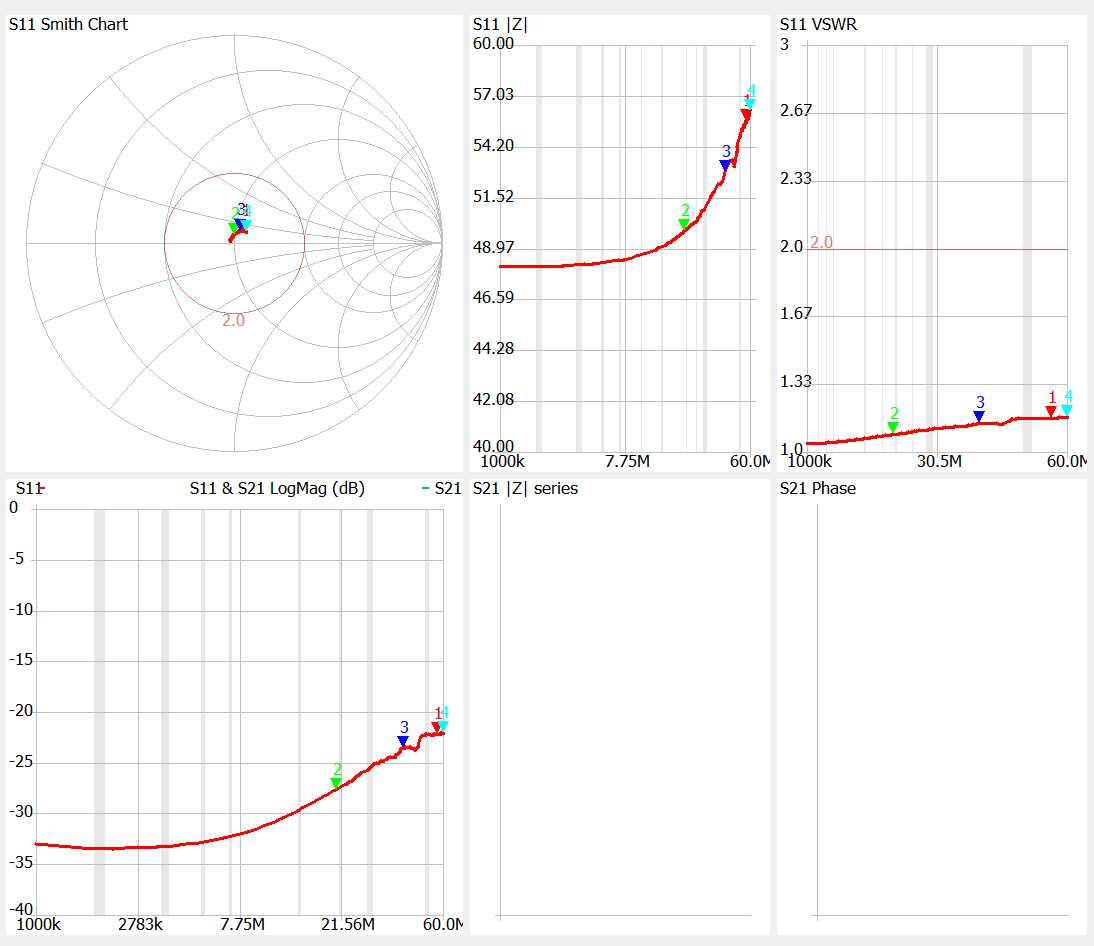The width and height of the screenshot is (1094, 946).
Task: Click cyan marker 4 on S11 |Z| chart
Action: pyautogui.click(x=750, y=104)
